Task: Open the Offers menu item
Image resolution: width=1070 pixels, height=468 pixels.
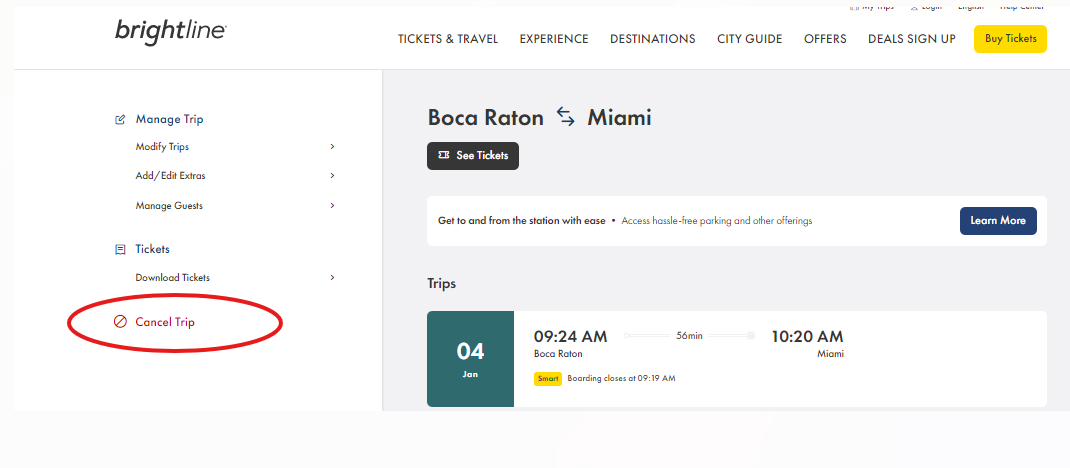Action: coord(825,39)
